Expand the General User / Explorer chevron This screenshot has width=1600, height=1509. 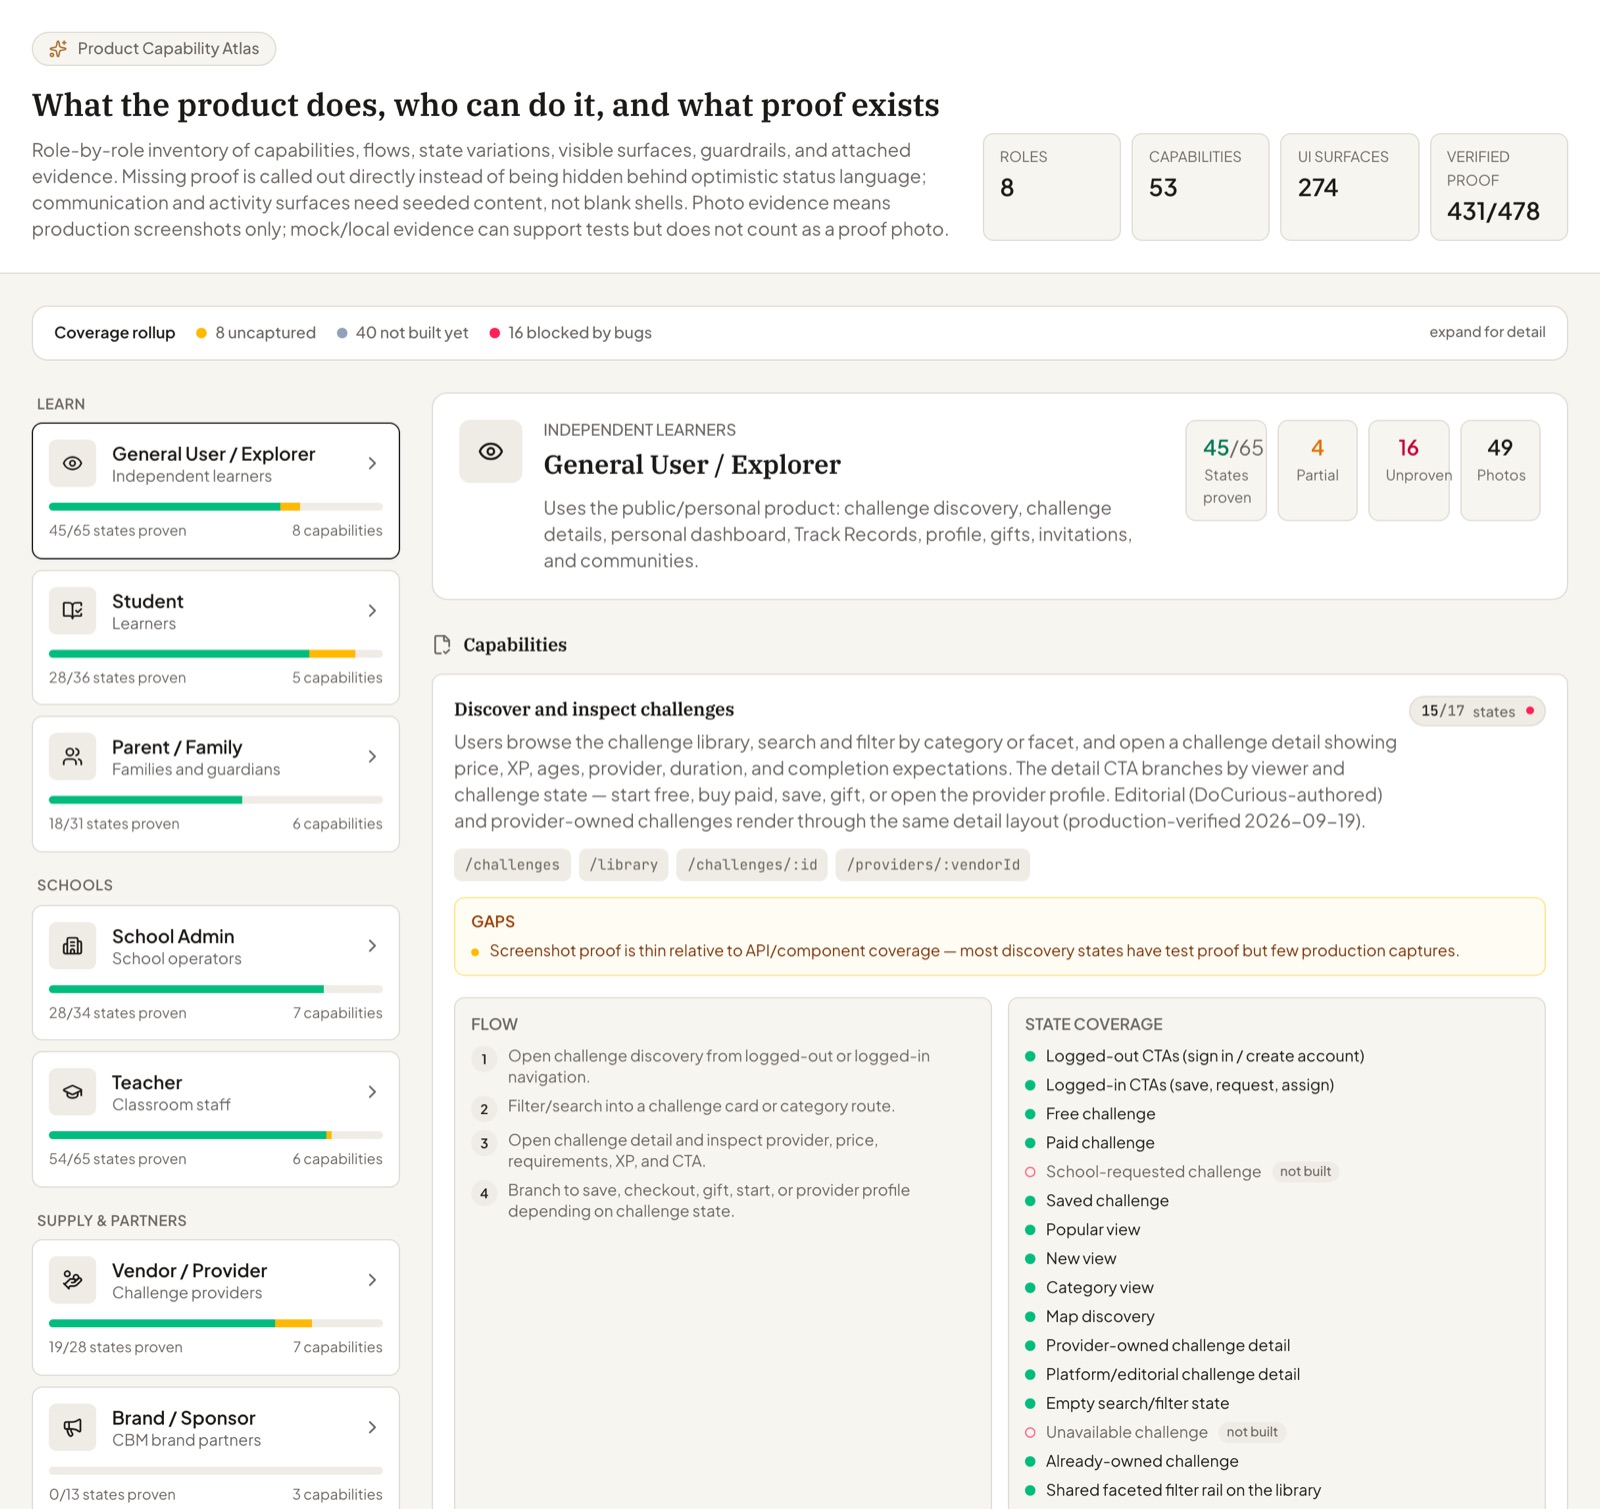tap(372, 463)
